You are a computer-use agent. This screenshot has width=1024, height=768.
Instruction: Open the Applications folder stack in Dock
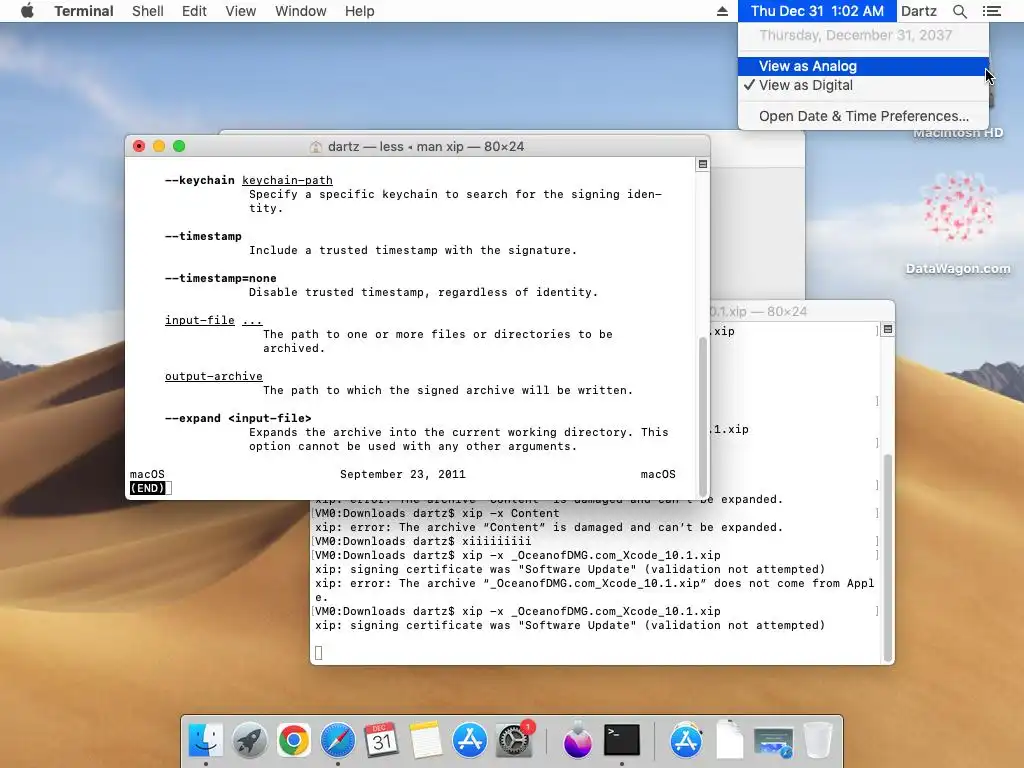(686, 740)
